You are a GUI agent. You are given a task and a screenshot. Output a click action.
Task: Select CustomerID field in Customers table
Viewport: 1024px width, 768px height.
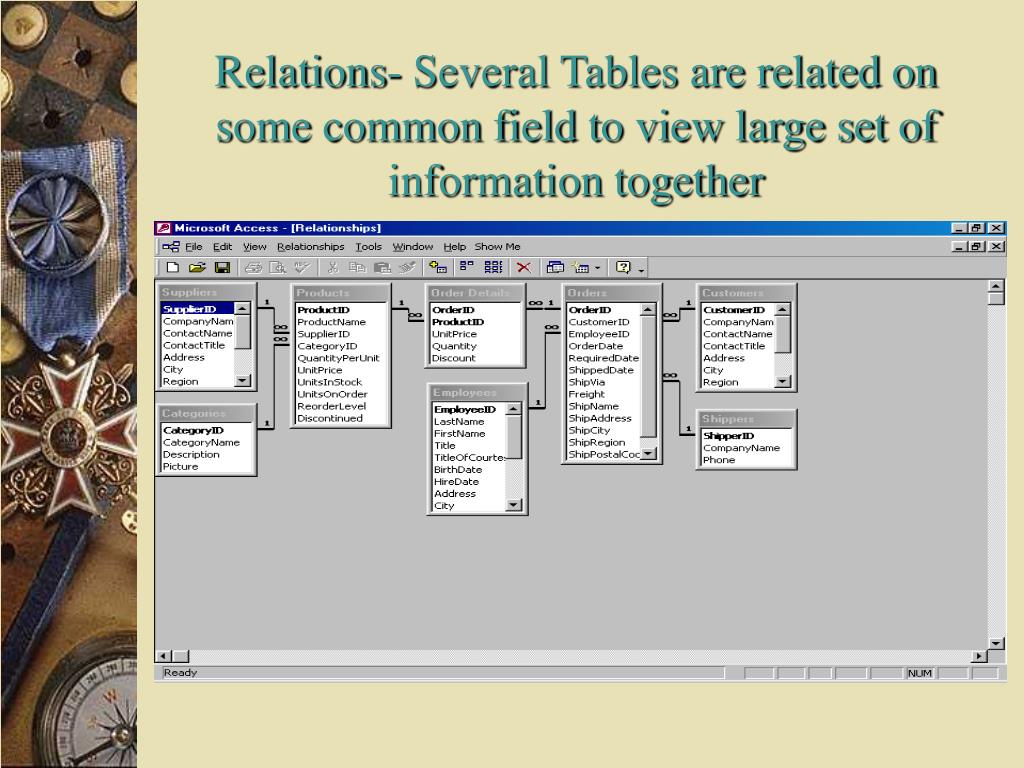(738, 310)
